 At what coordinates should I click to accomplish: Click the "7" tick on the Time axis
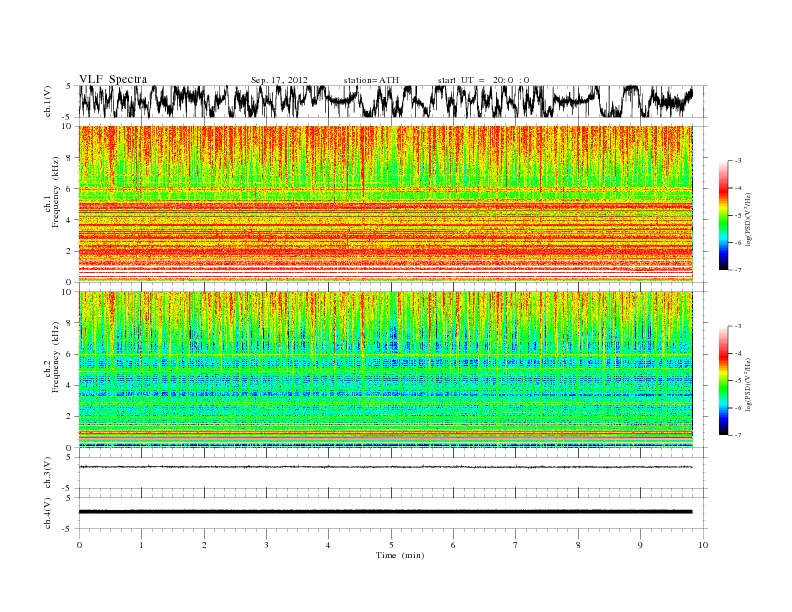(516, 545)
